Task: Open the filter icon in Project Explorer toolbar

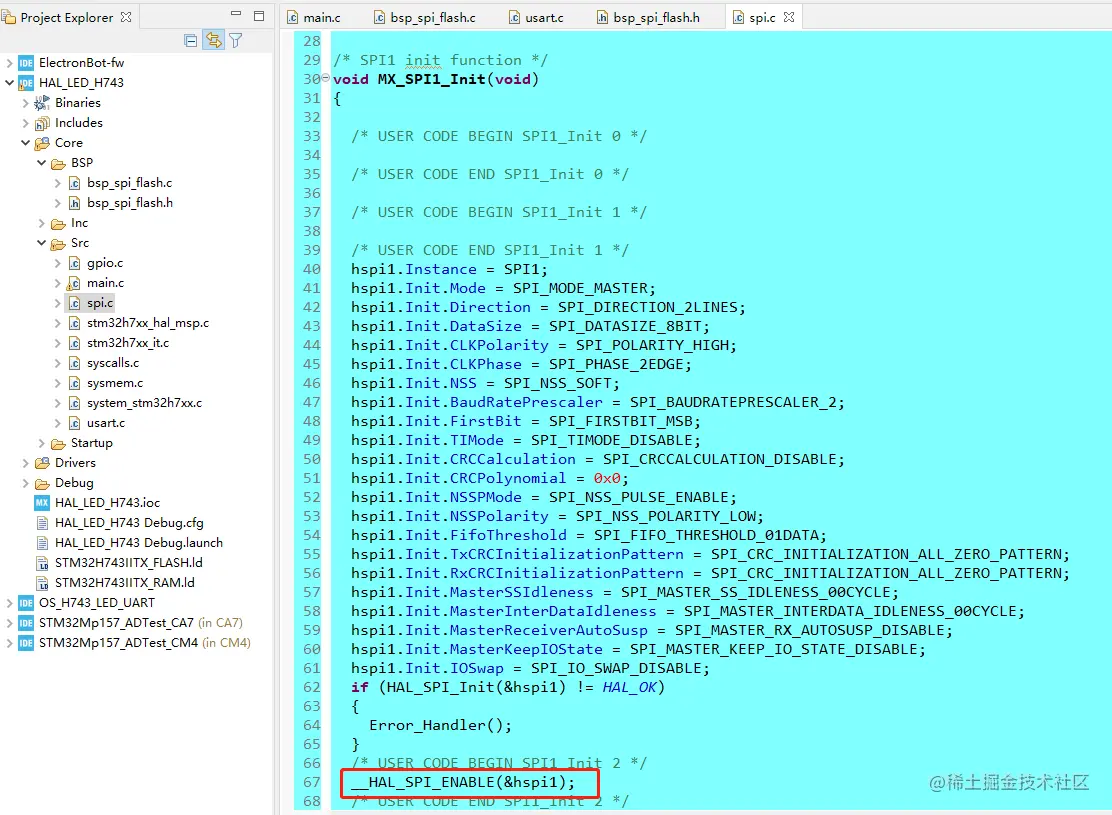Action: (235, 40)
